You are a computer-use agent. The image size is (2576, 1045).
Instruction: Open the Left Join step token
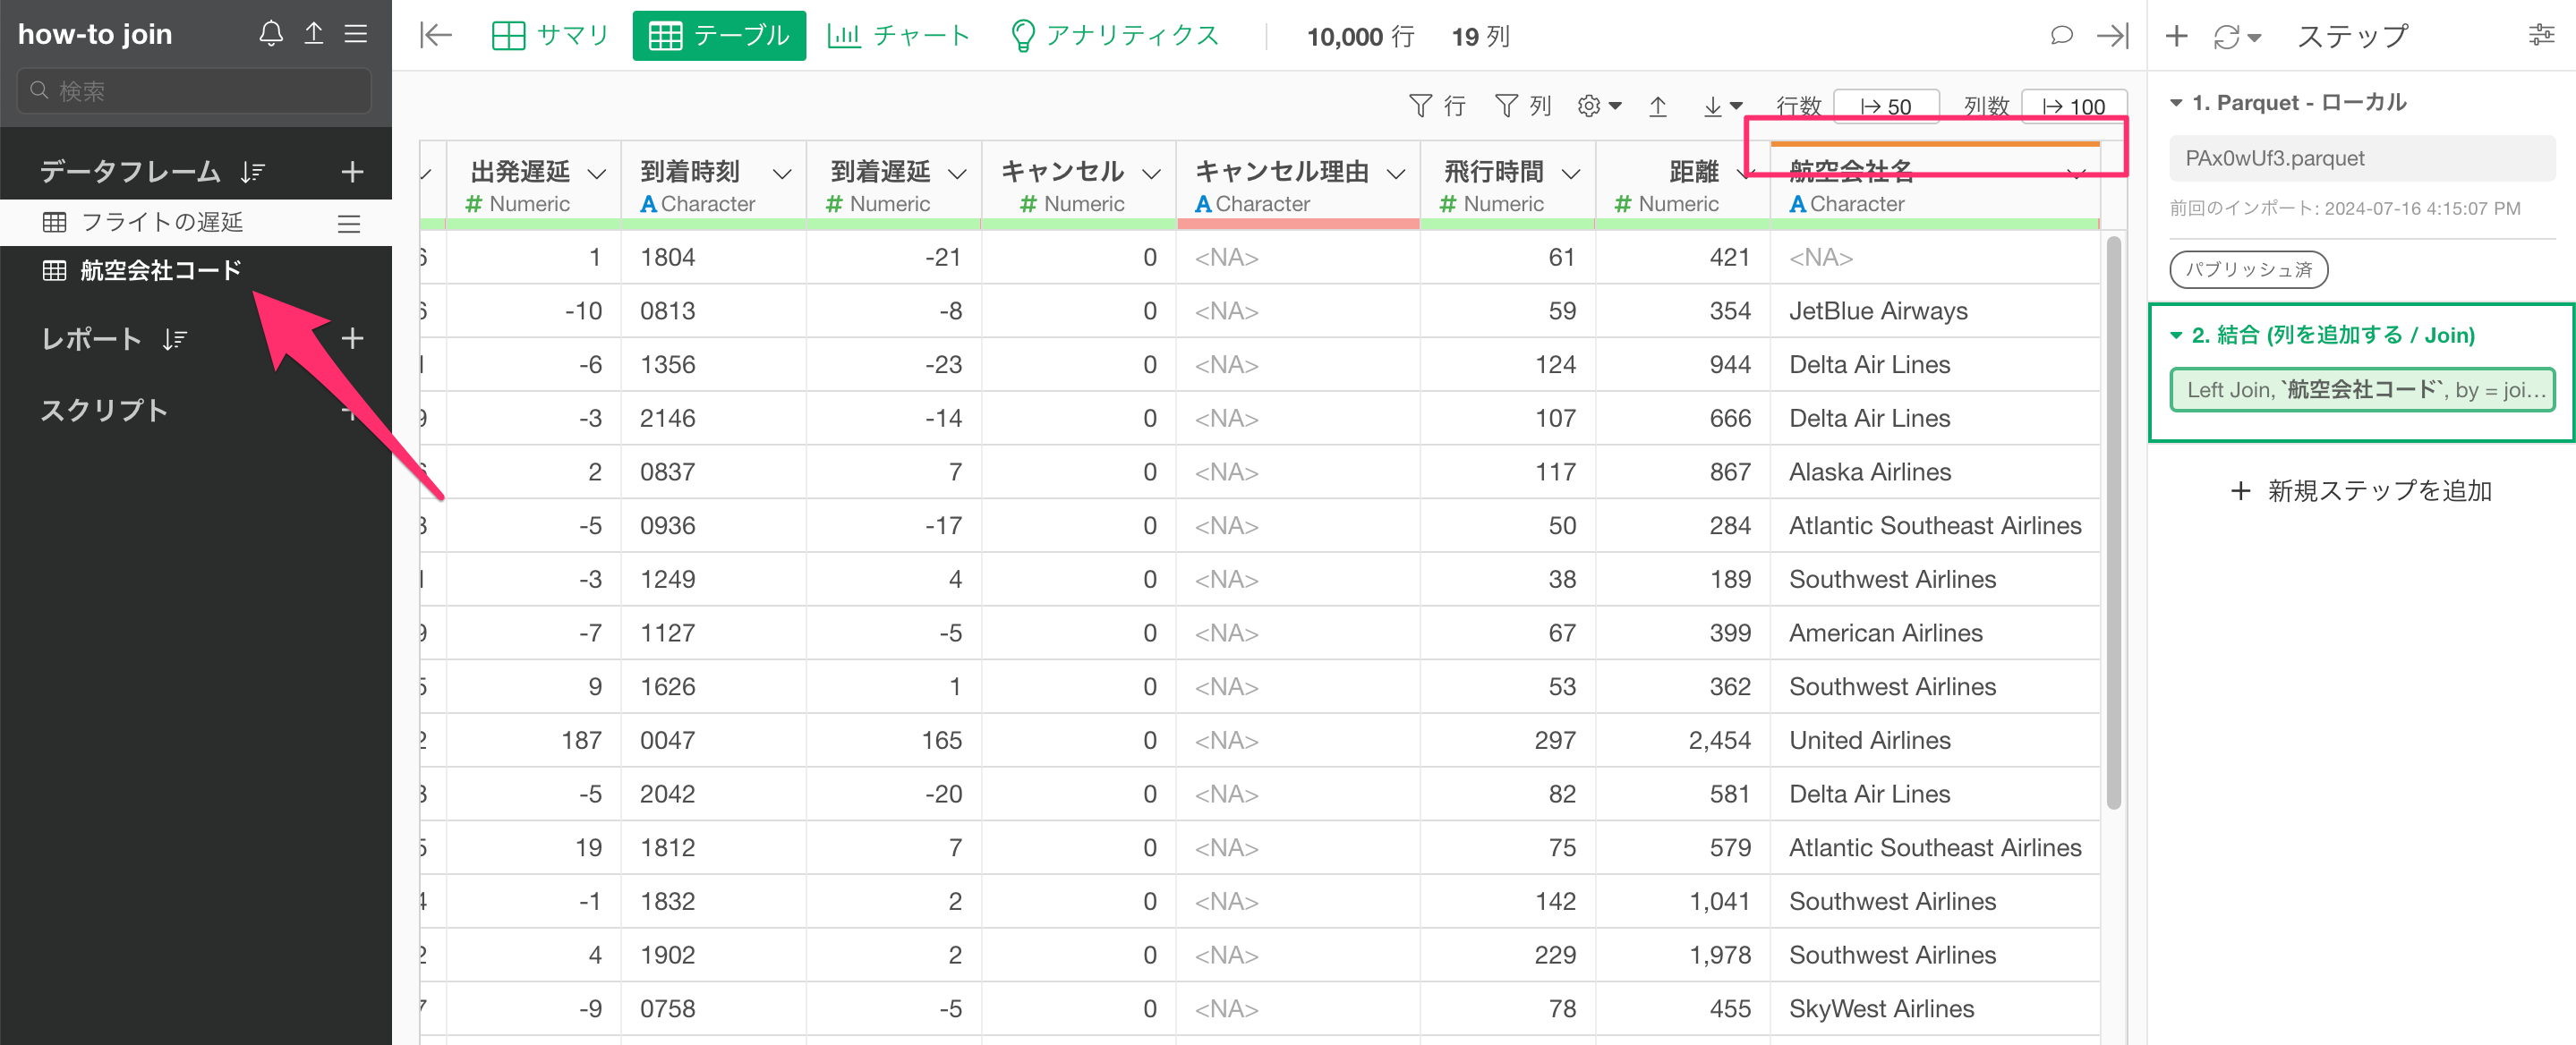click(x=2361, y=390)
